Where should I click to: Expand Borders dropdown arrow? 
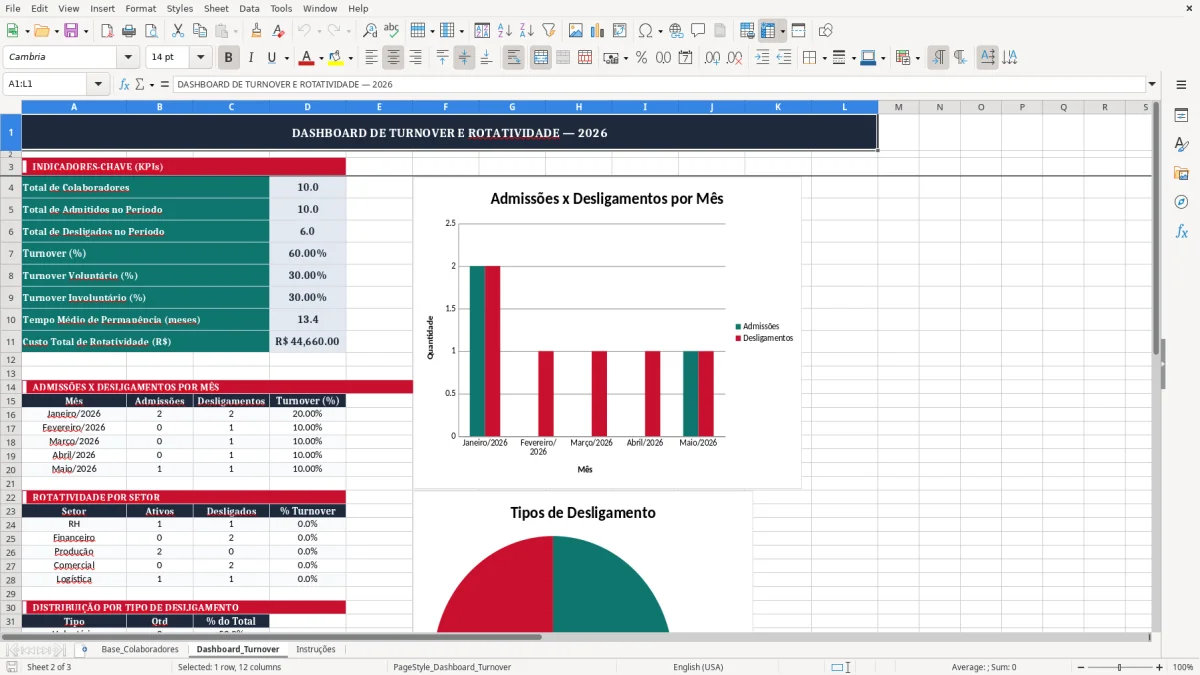824,58
